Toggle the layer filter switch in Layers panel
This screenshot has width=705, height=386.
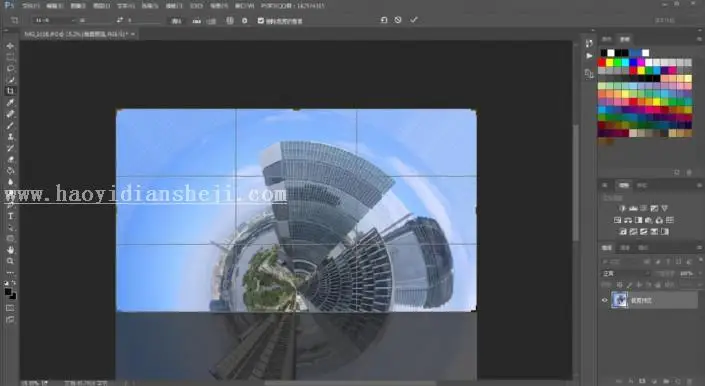700,261
